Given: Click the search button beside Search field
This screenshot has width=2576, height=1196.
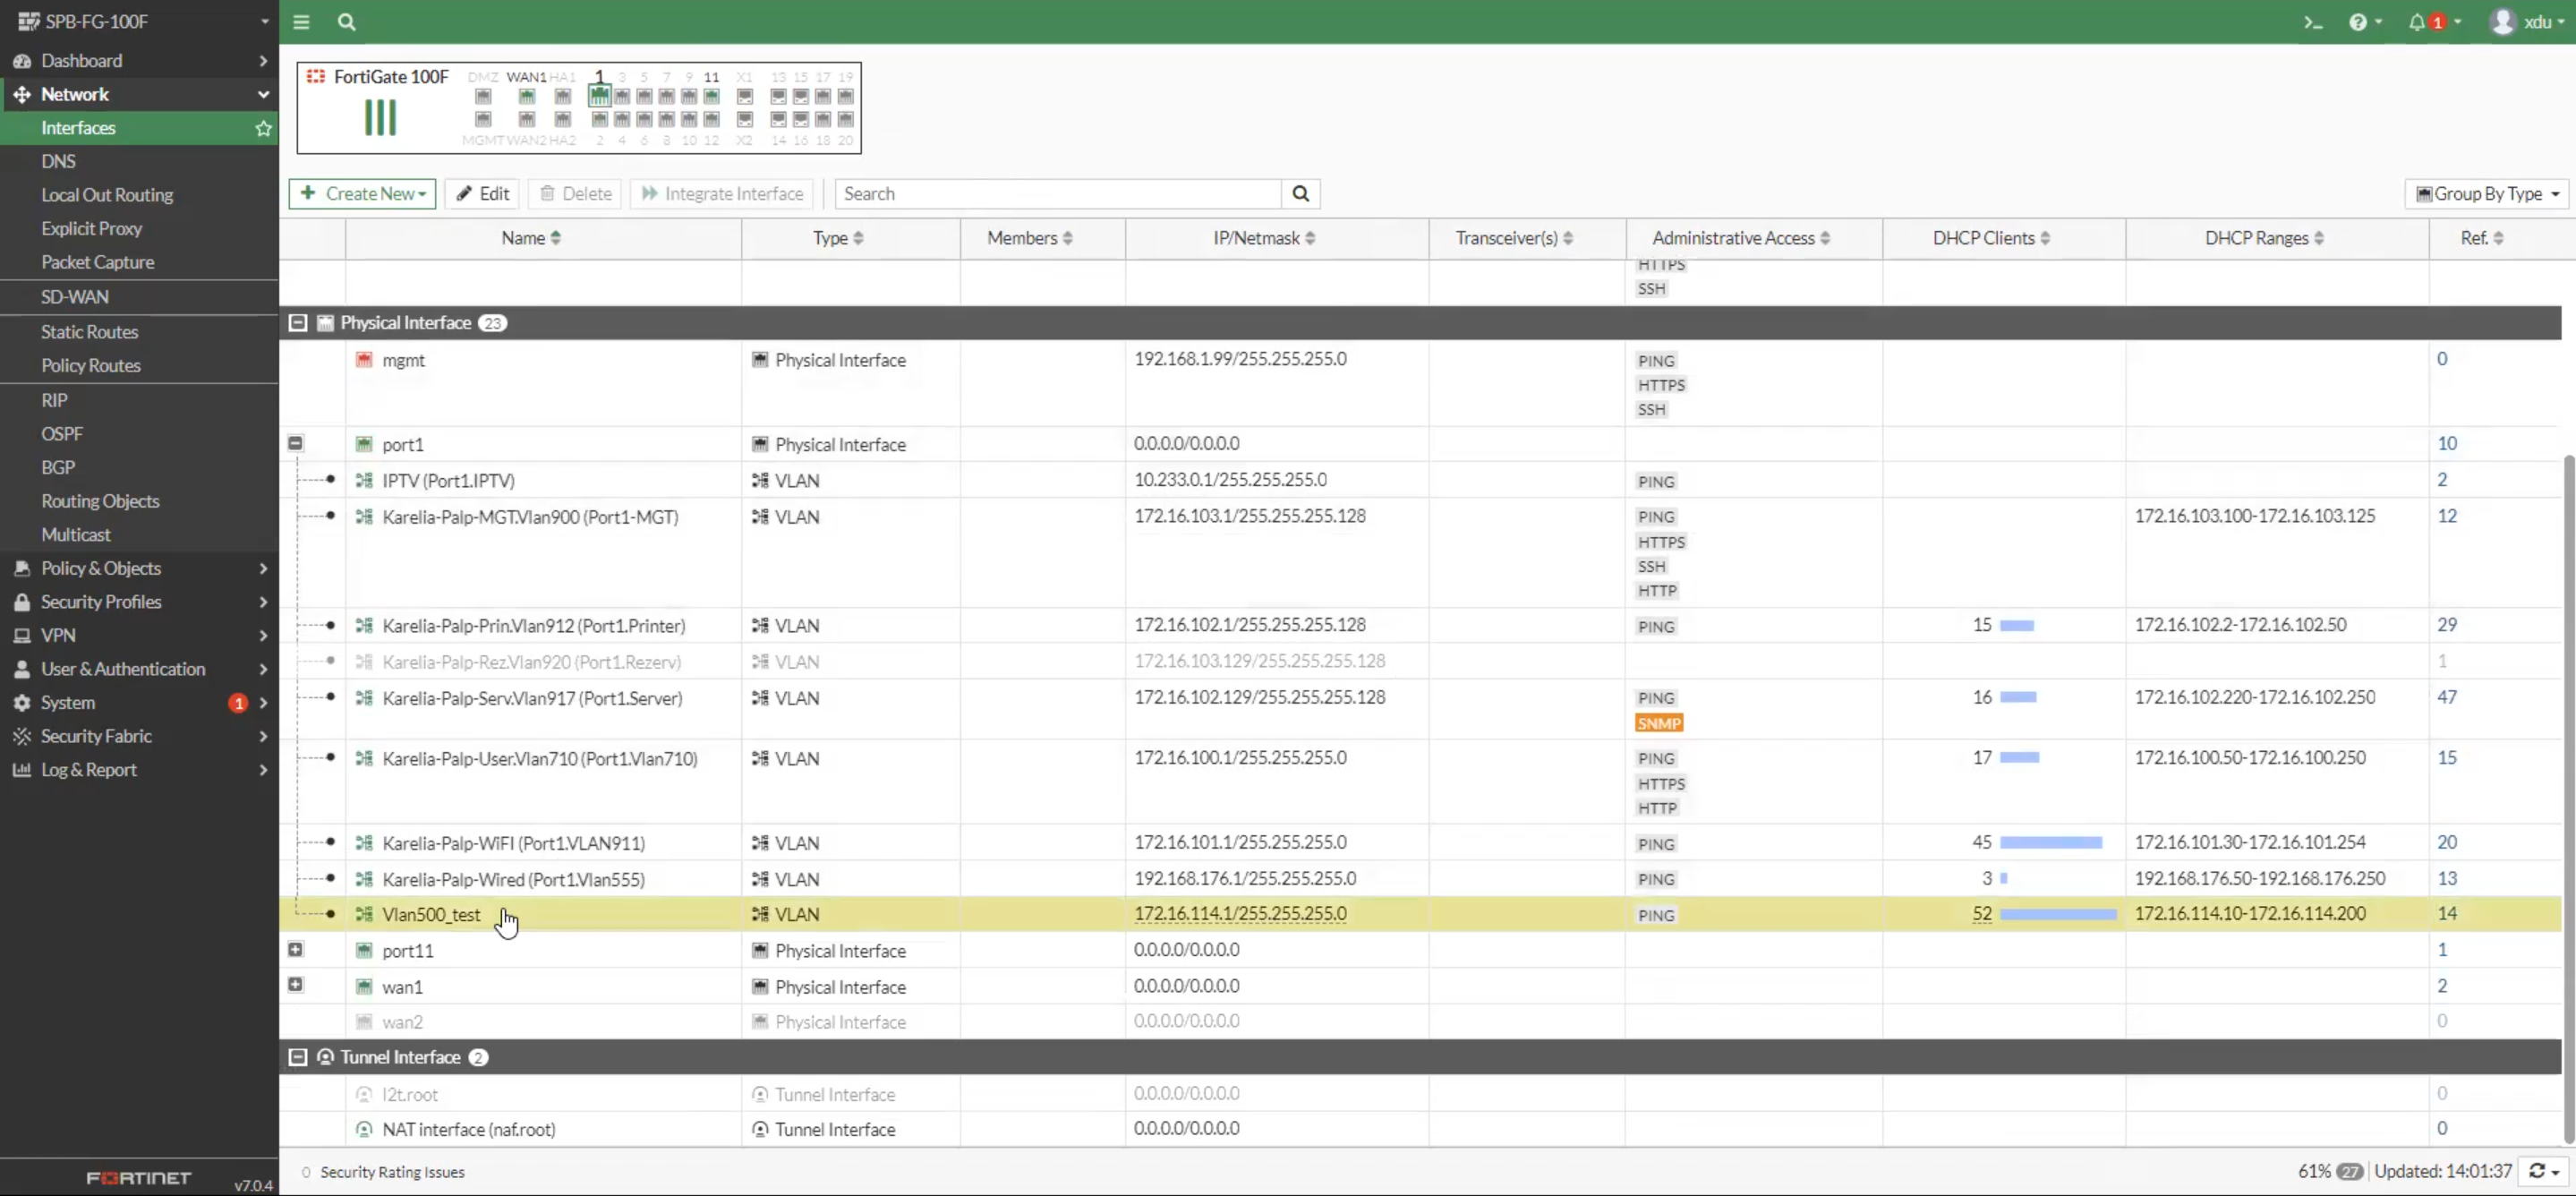Looking at the screenshot, I should 1300,194.
